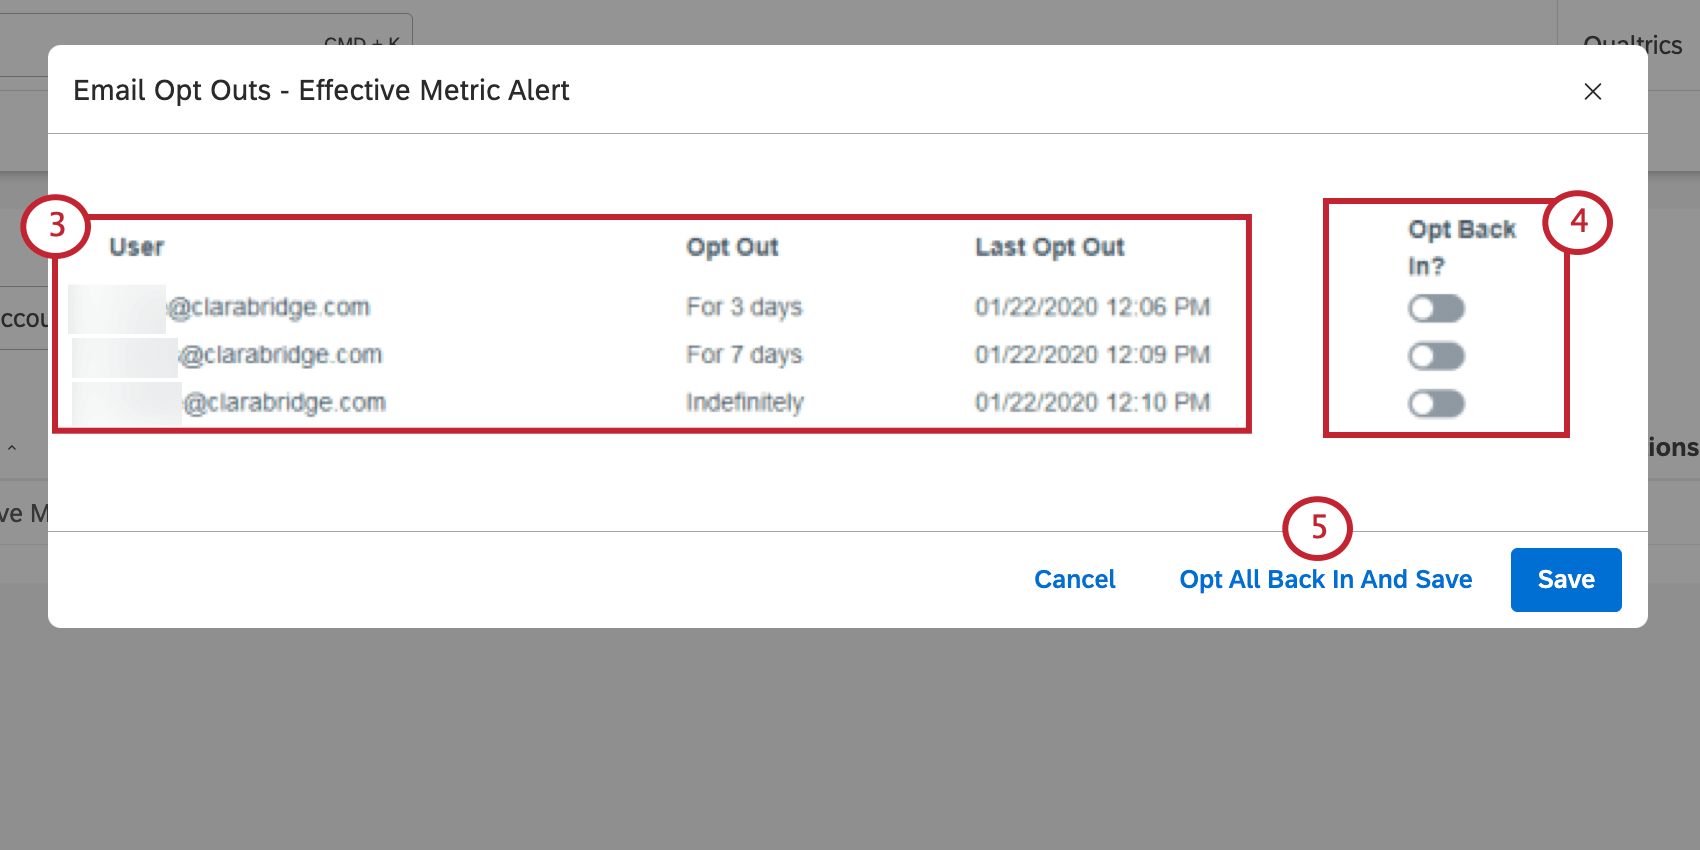
Task: Select the Opt Out column header
Action: 732,248
